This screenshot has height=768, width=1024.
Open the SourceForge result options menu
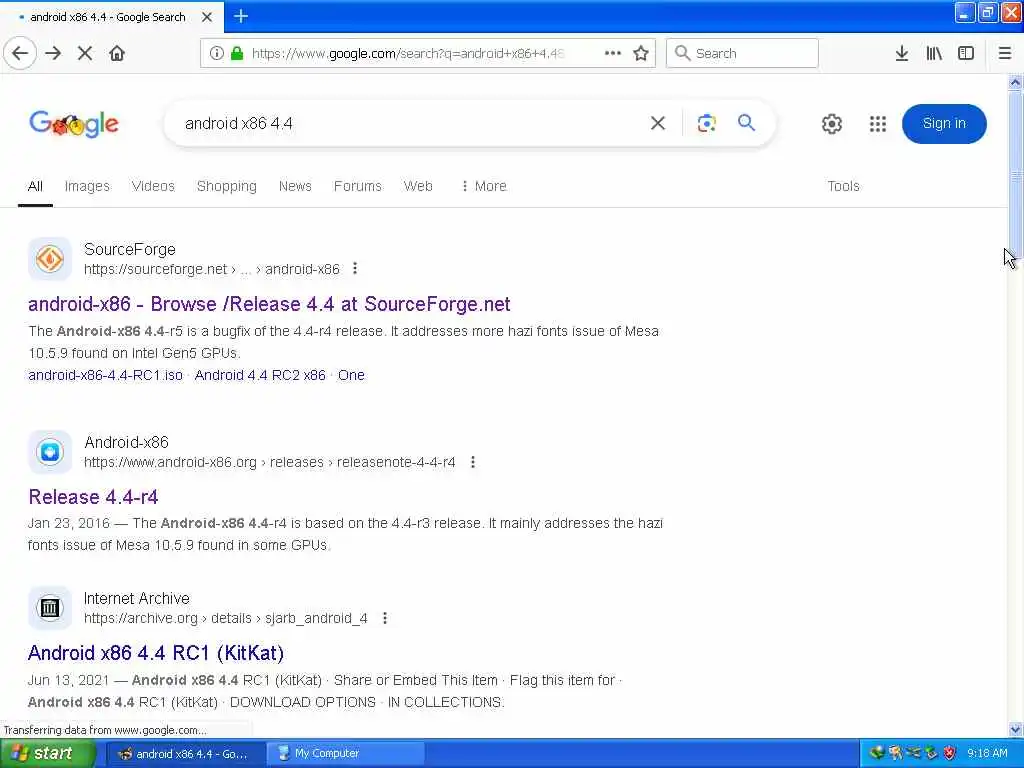tap(355, 268)
